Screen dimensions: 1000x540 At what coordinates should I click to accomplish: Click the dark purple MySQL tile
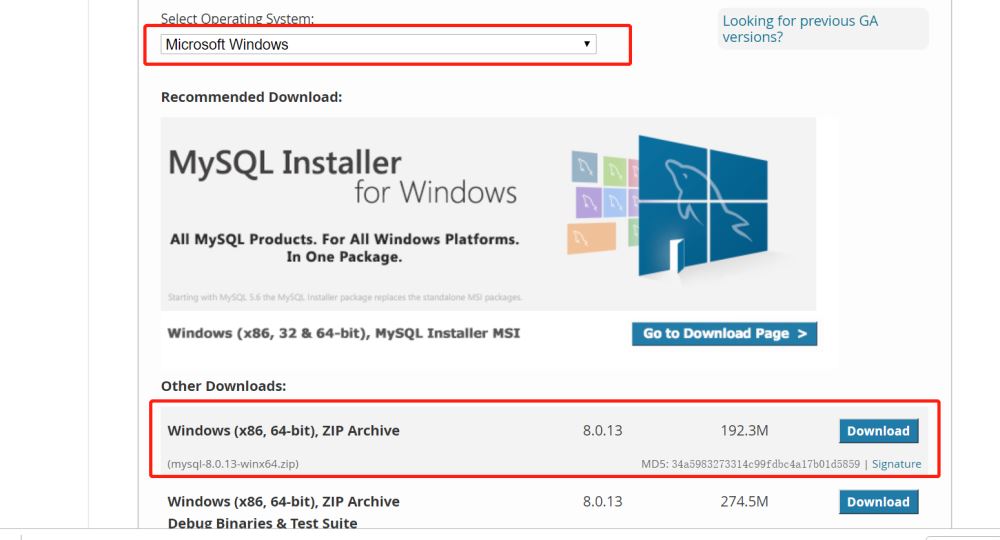click(x=589, y=200)
